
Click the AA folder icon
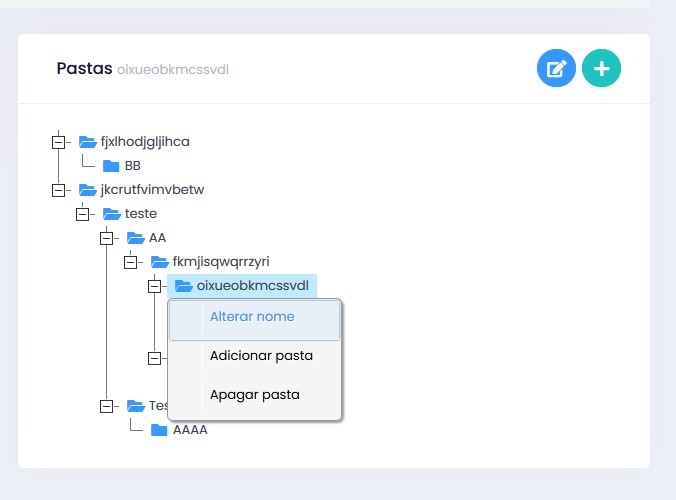(x=136, y=238)
